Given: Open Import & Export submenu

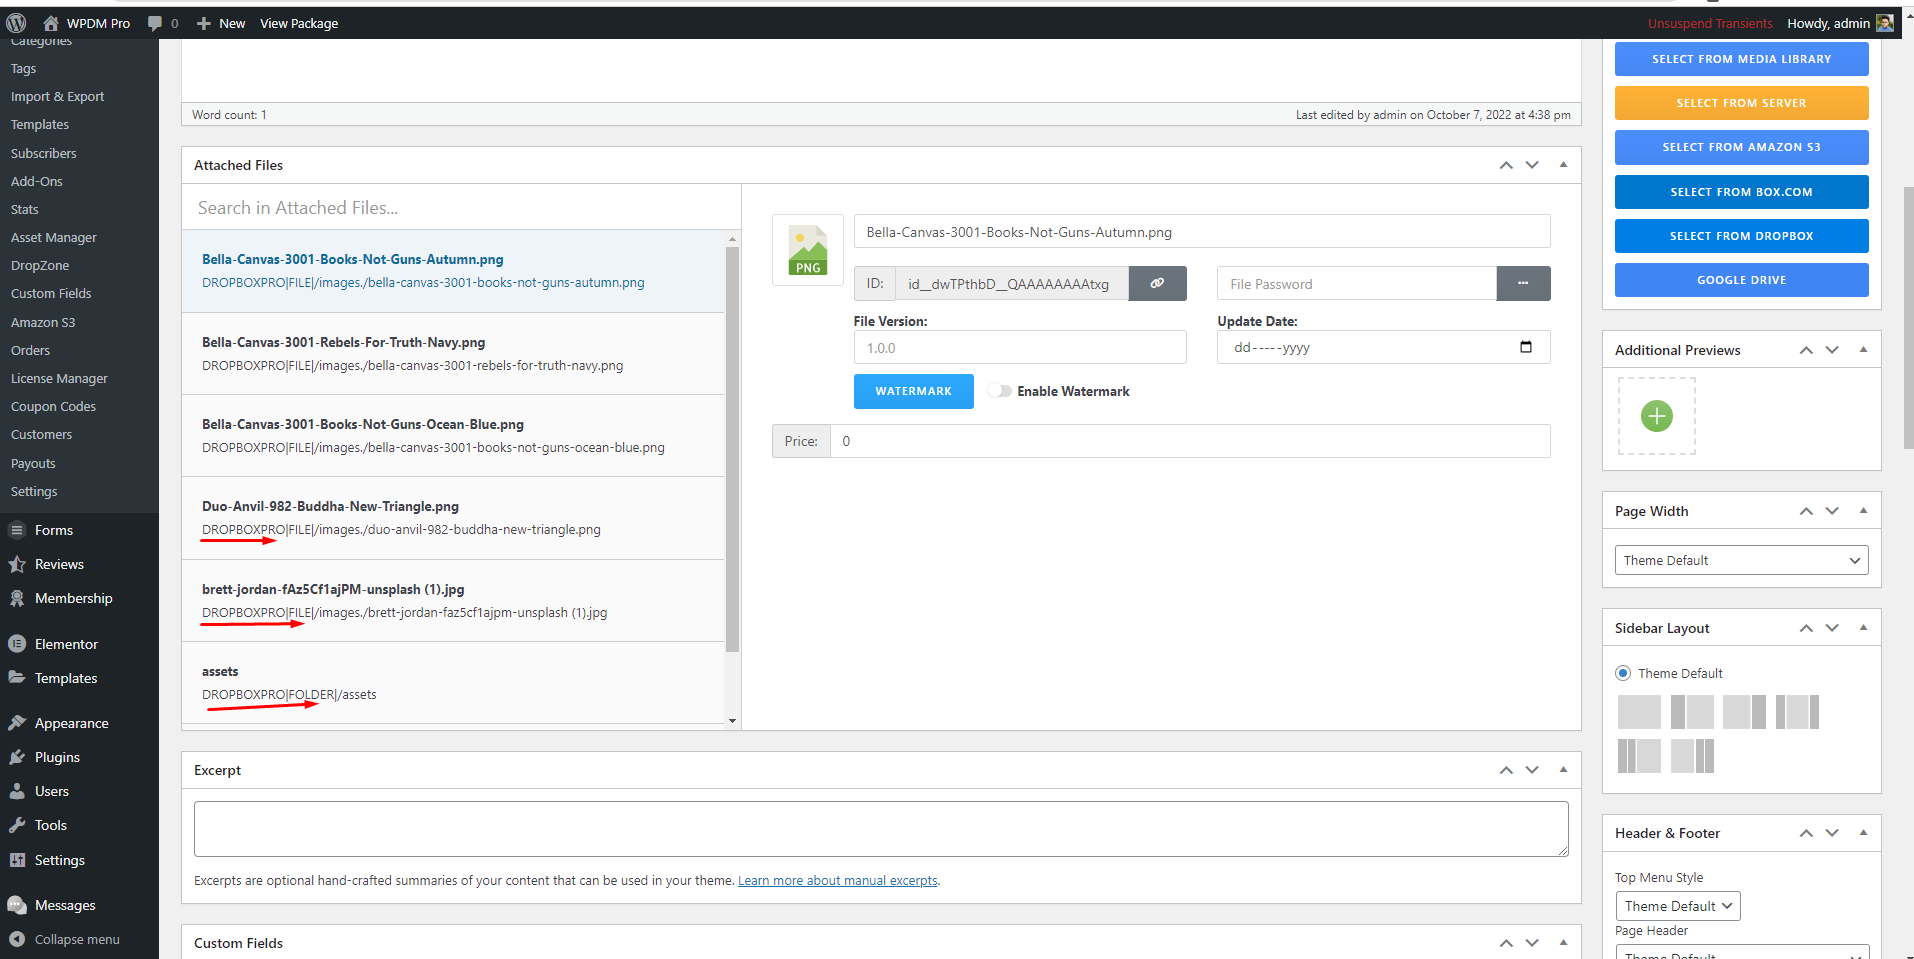Looking at the screenshot, I should point(57,97).
